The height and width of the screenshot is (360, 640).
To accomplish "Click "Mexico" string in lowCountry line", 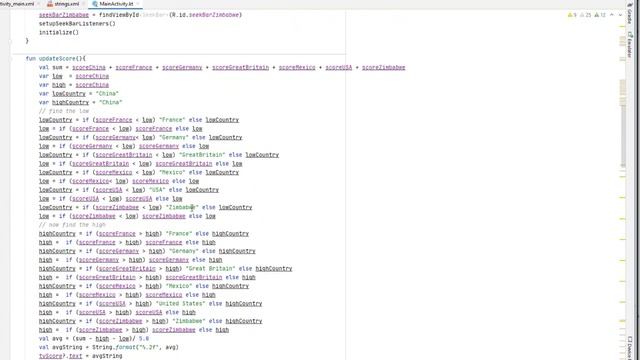I will tap(172, 173).
